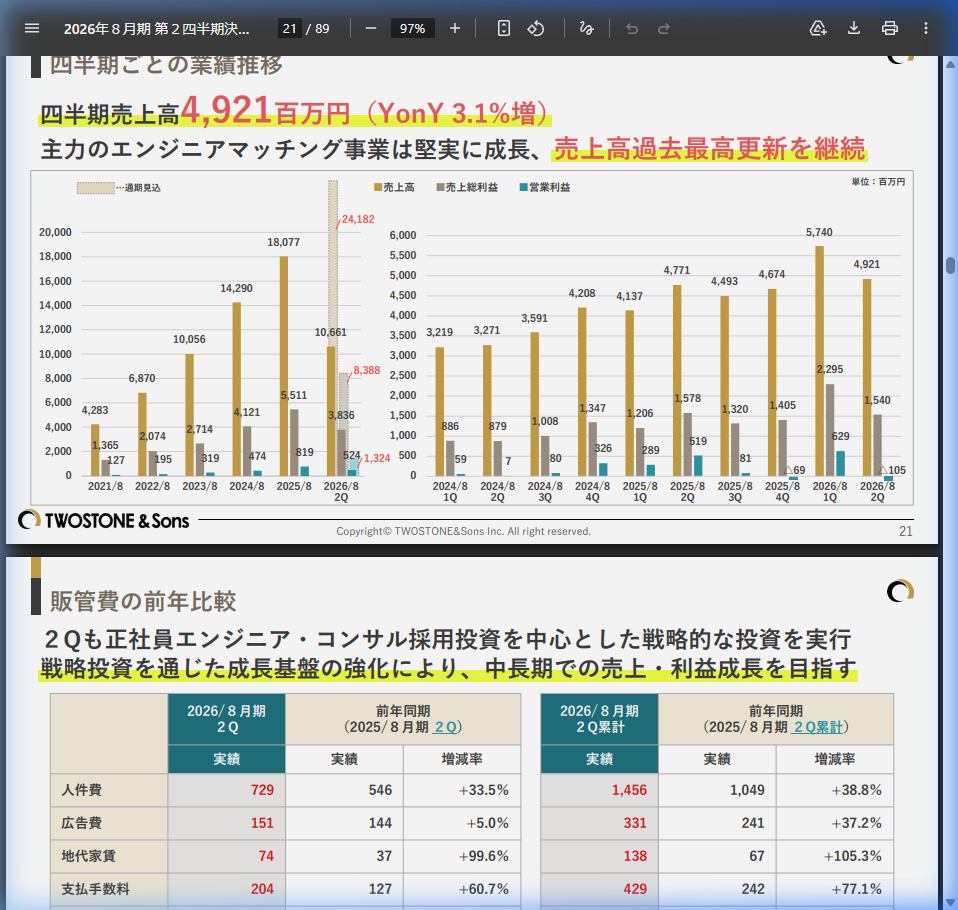Screen dimensions: 958x910
Task: Click the Undo icon in toolbar
Action: pyautogui.click(x=631, y=28)
